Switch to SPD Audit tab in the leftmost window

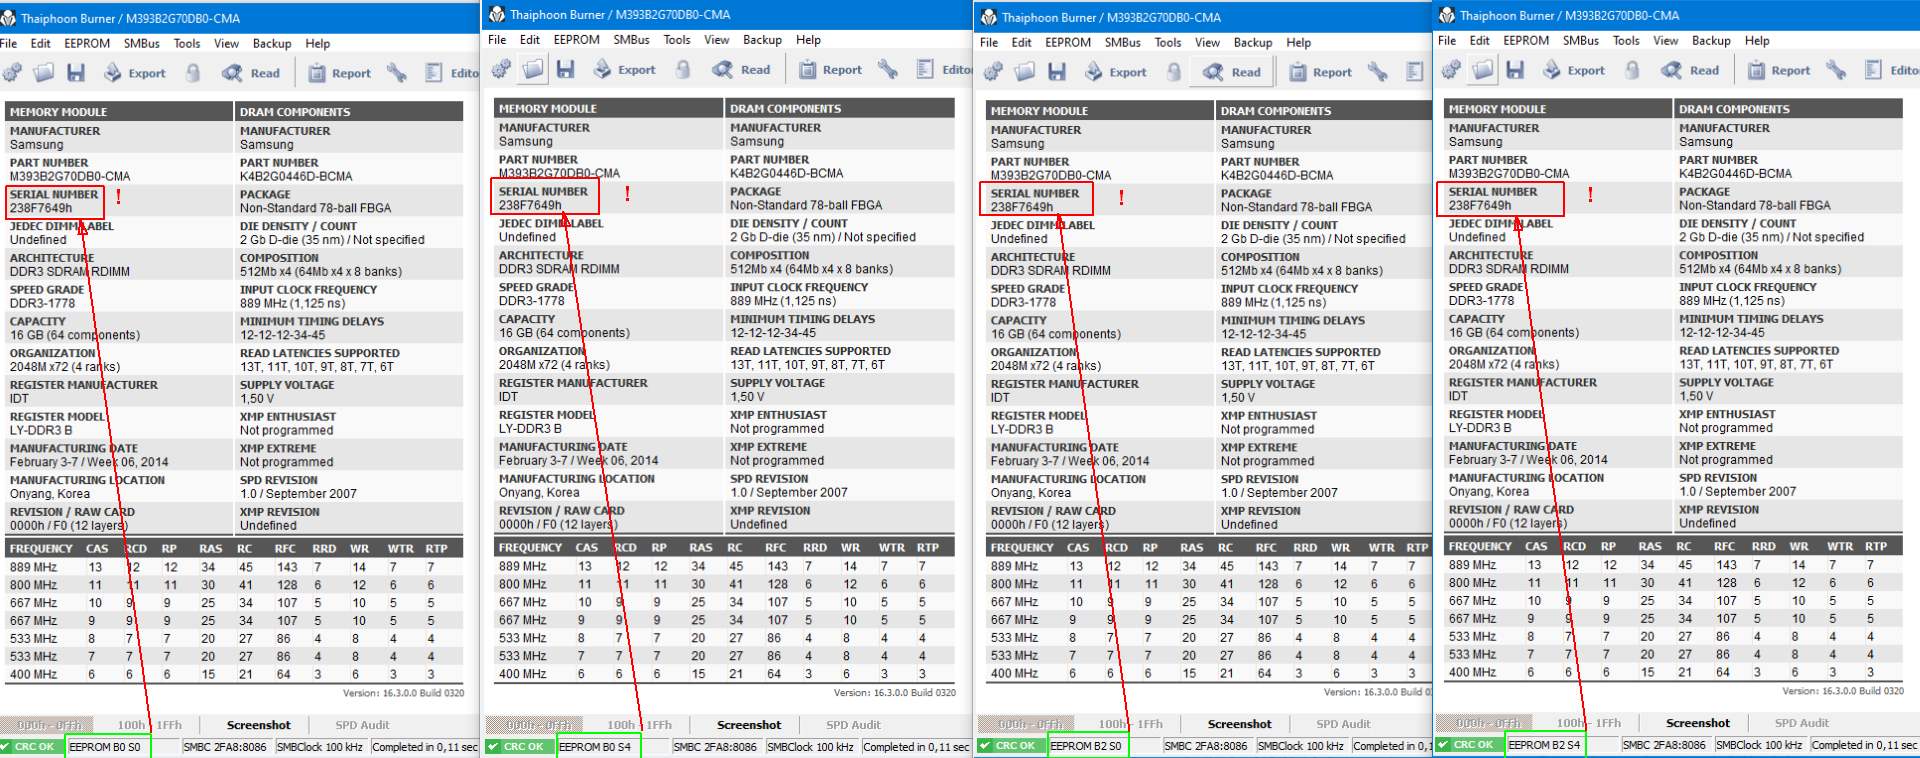tap(362, 725)
